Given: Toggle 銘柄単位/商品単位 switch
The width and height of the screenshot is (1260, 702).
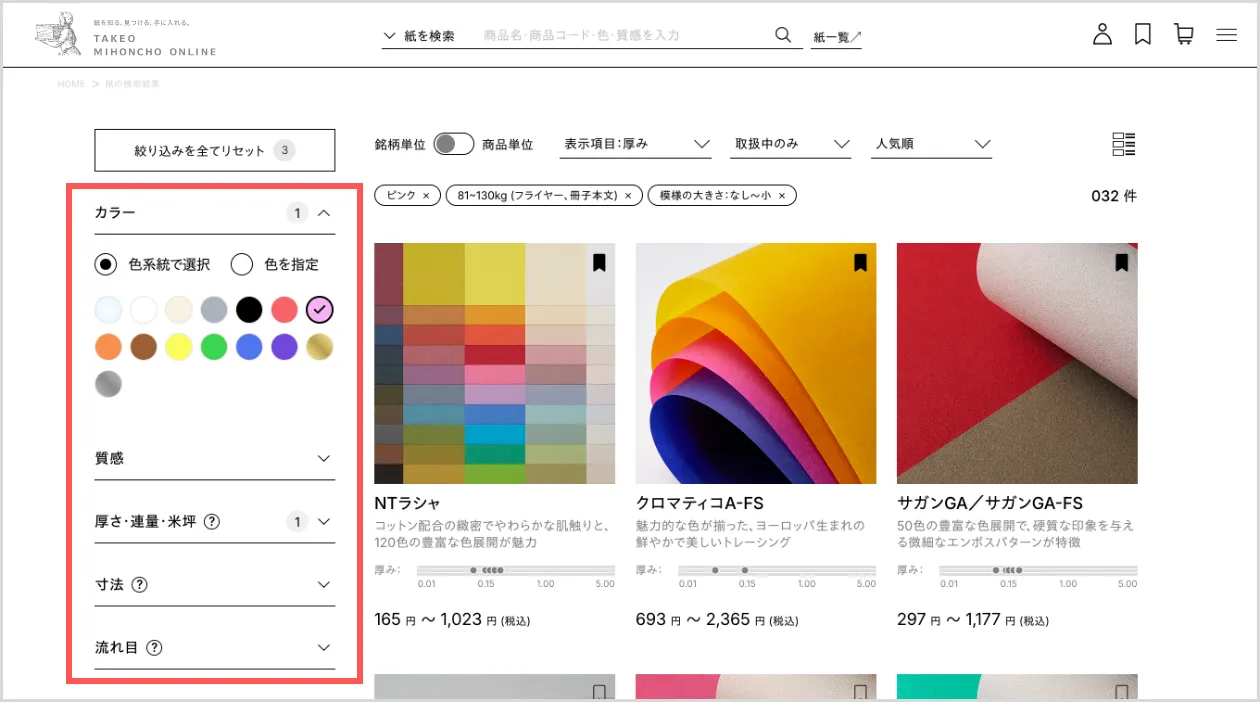Looking at the screenshot, I should (x=453, y=144).
